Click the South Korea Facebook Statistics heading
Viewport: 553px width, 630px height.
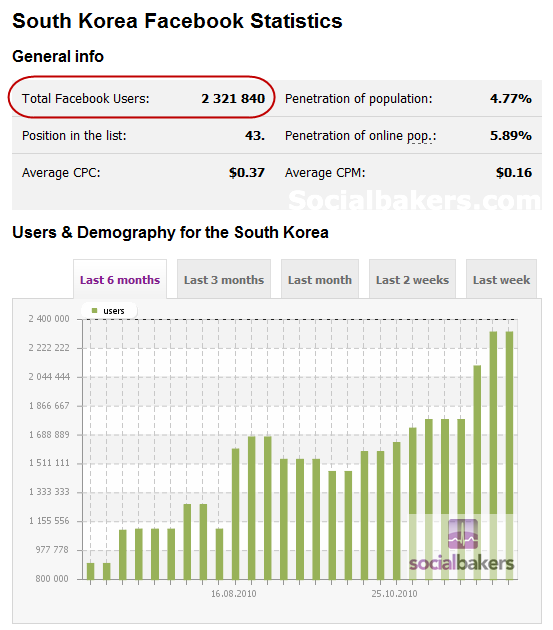(177, 21)
